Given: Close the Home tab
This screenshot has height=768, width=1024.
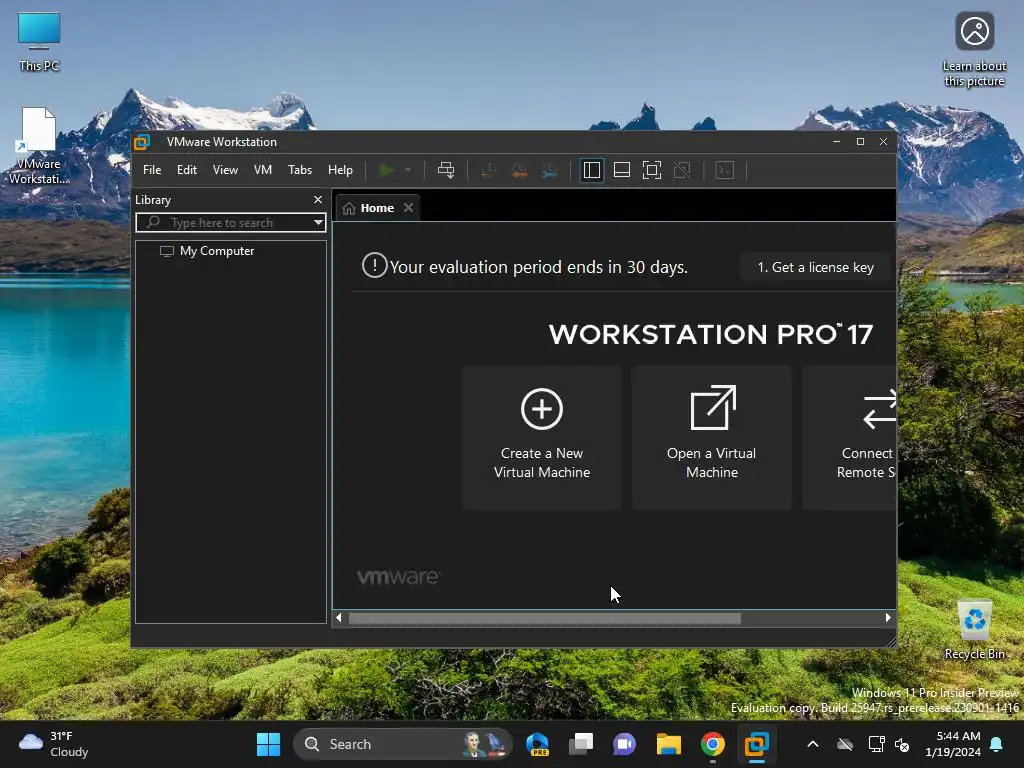Looking at the screenshot, I should tap(408, 208).
